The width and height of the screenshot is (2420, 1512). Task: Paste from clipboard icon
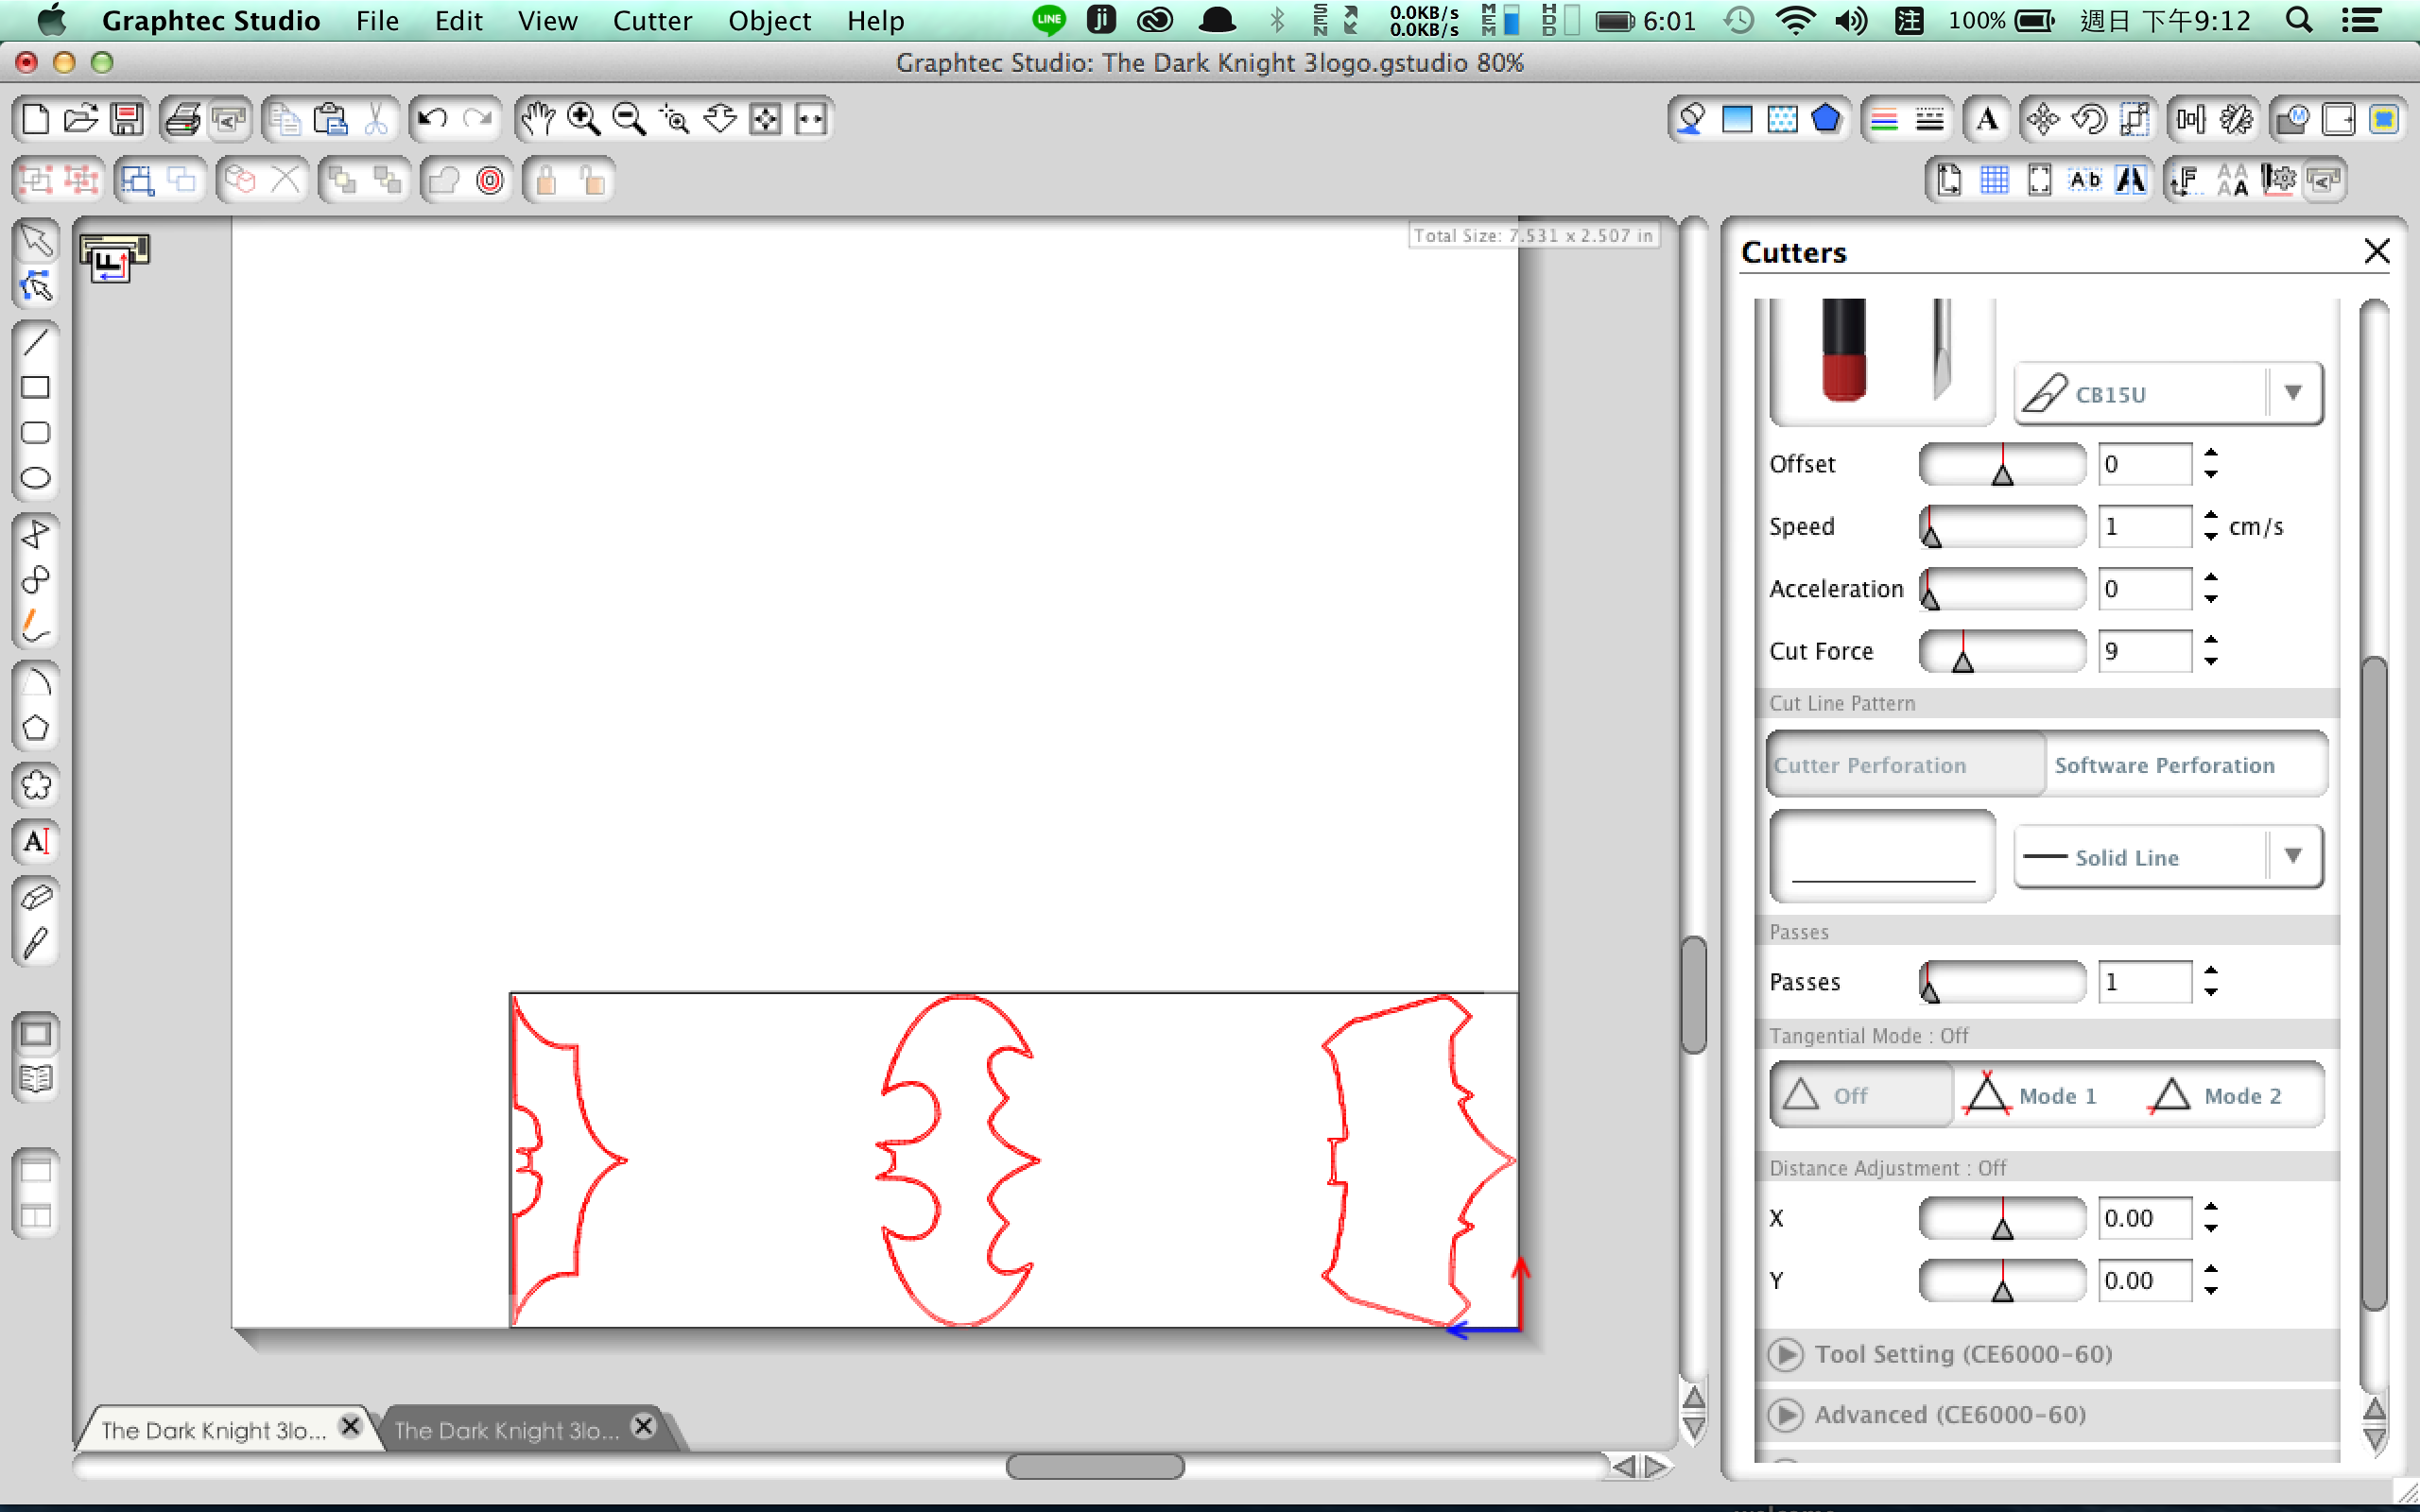pos(331,119)
